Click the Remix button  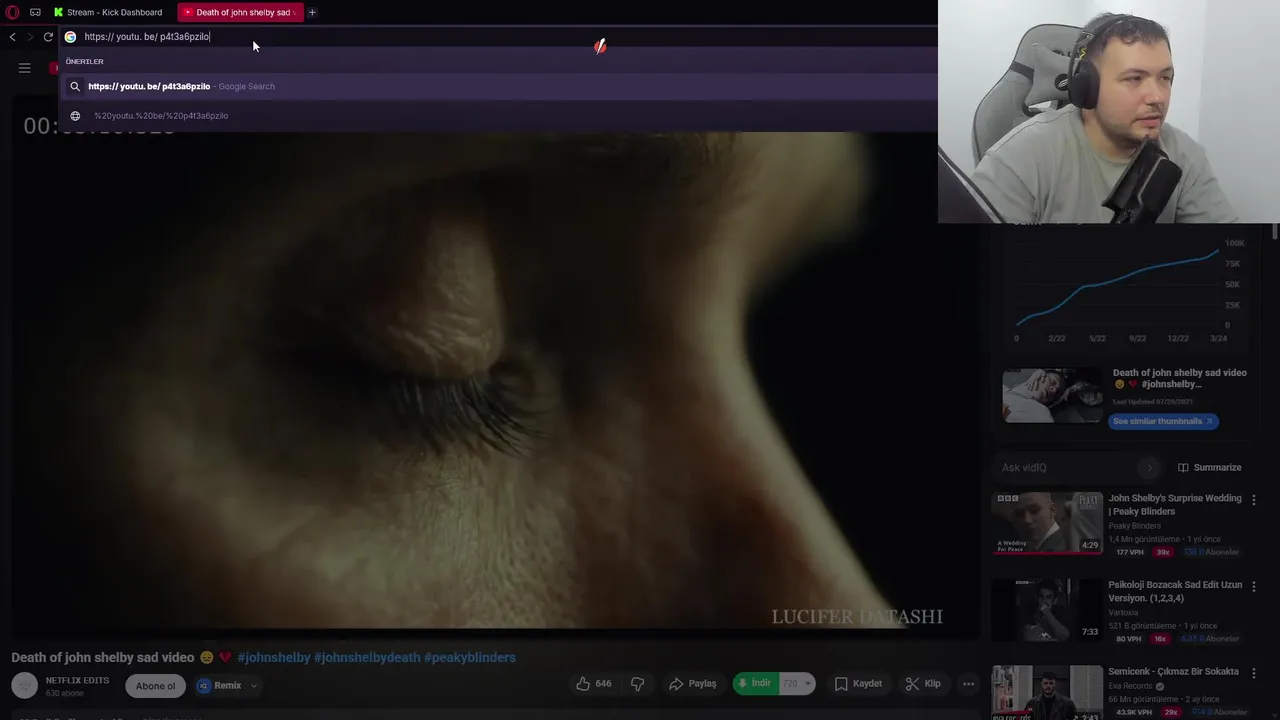[220, 685]
